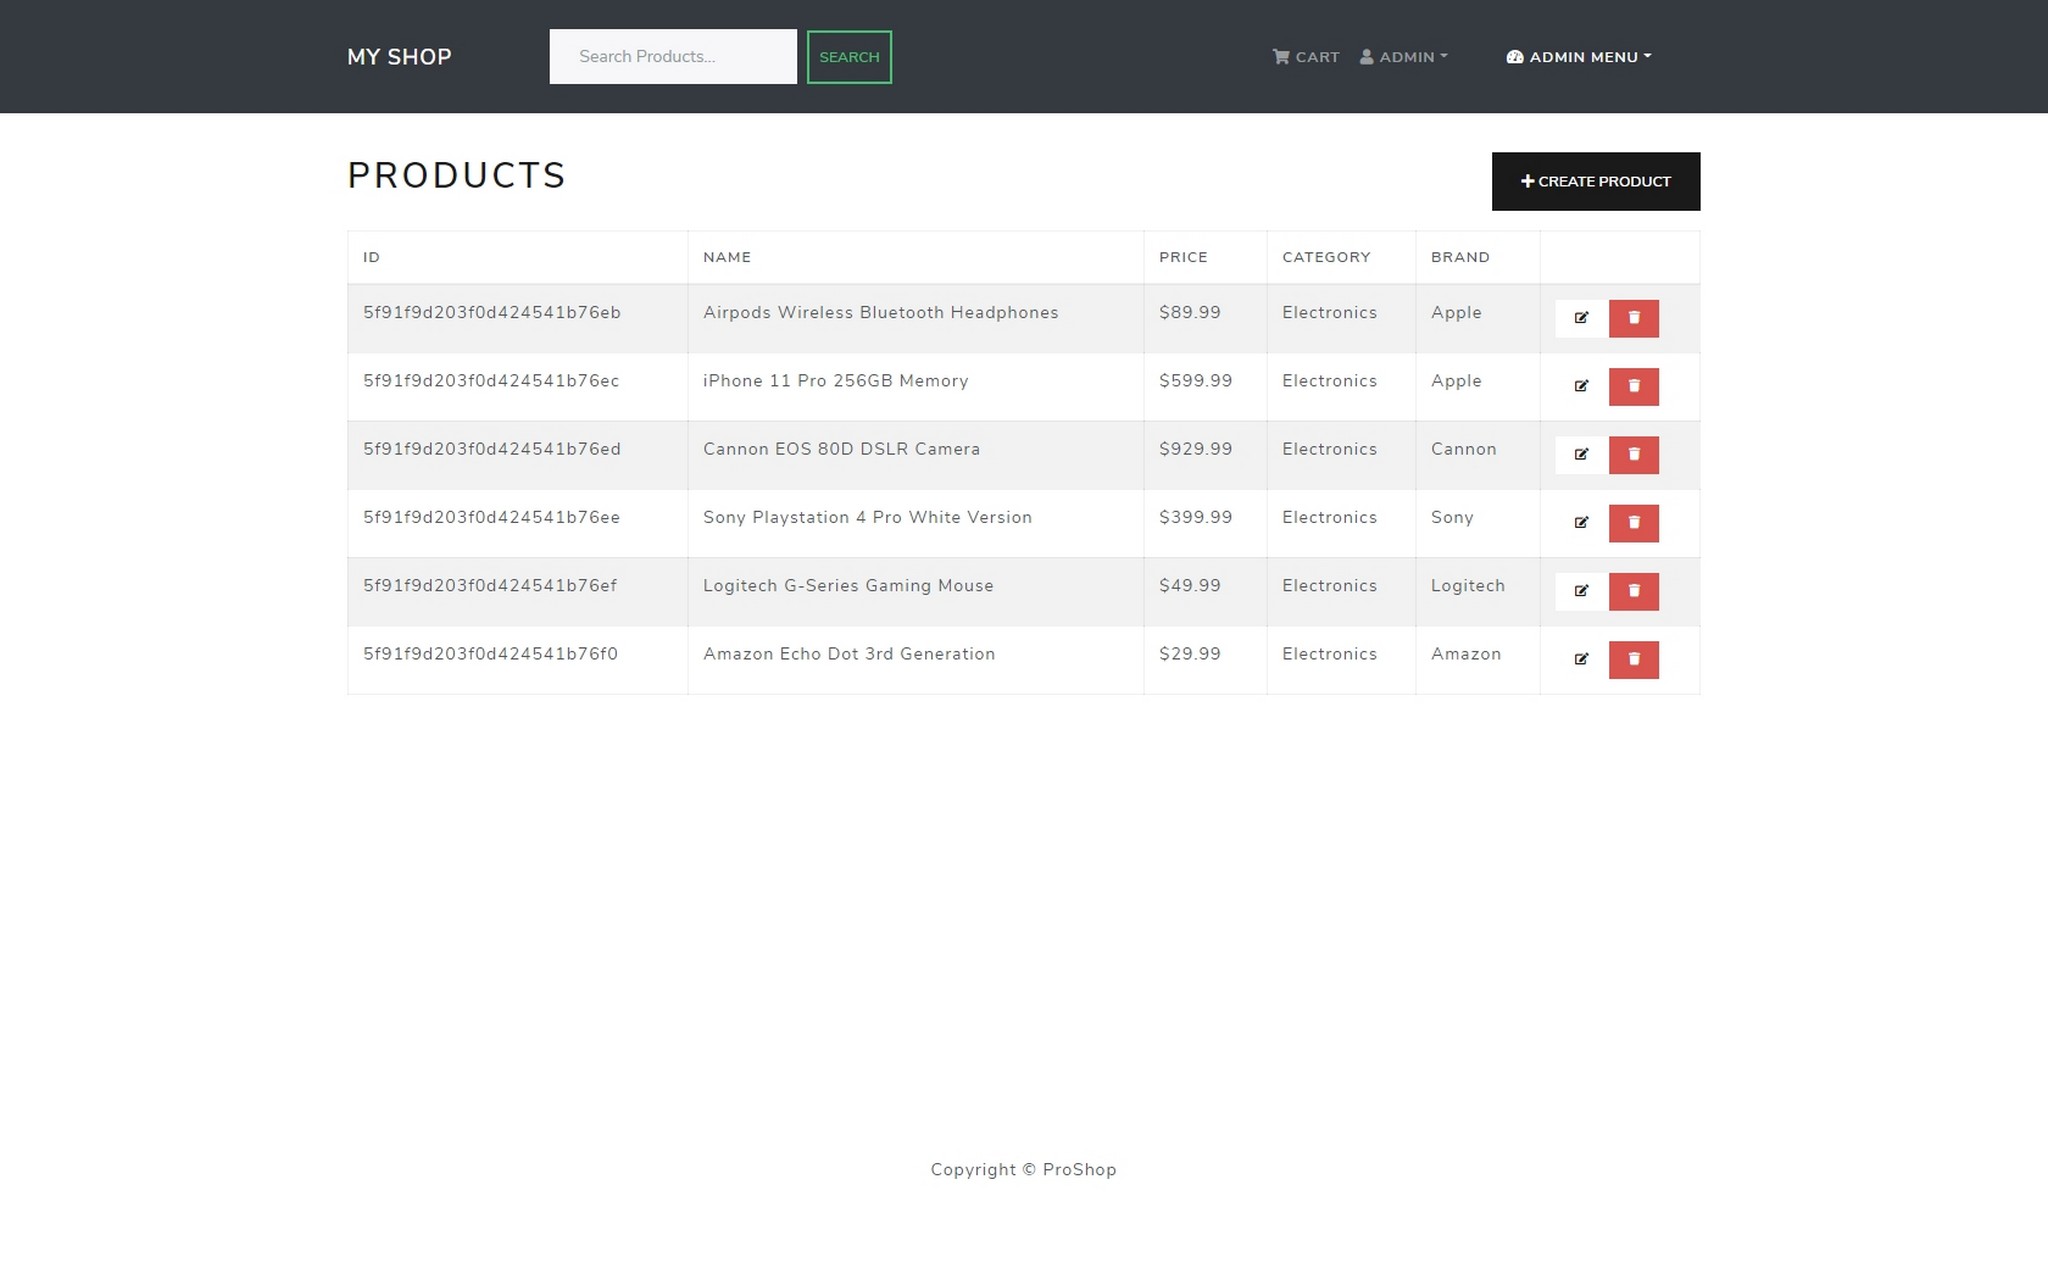Delete the Airpods Wireless Bluetooth Headphones product

point(1633,318)
